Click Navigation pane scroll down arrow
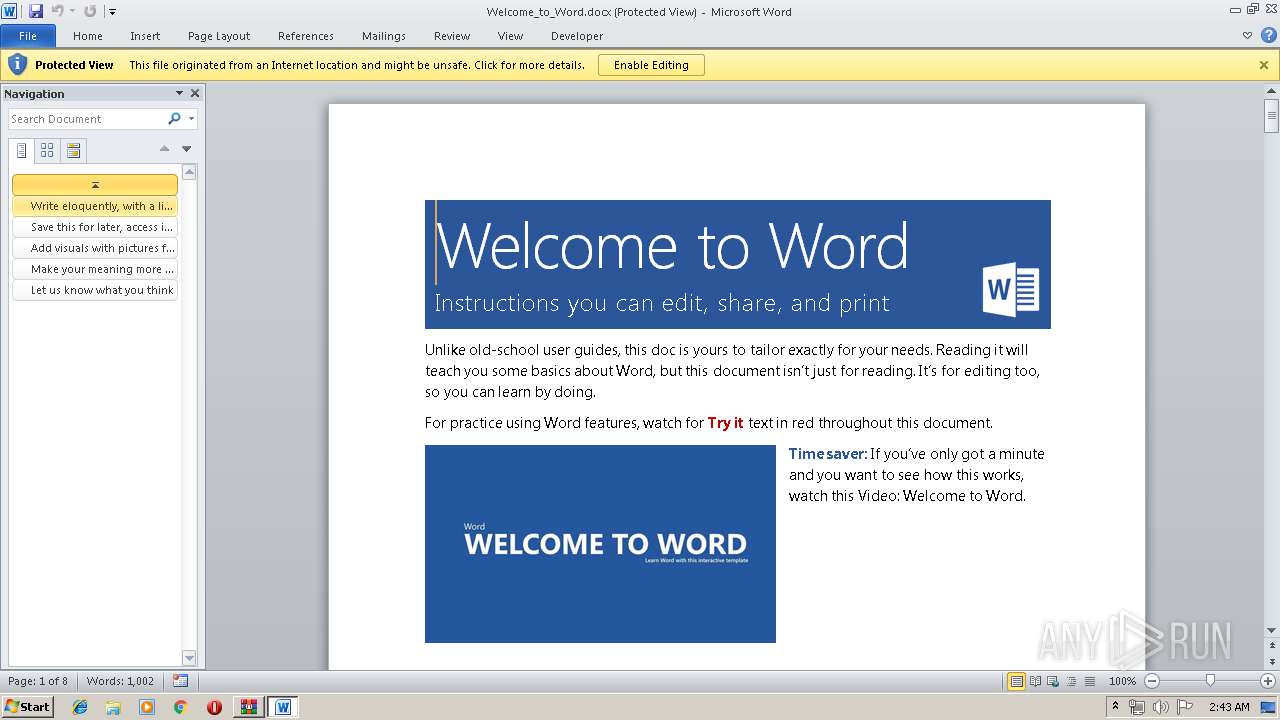 pyautogui.click(x=189, y=657)
